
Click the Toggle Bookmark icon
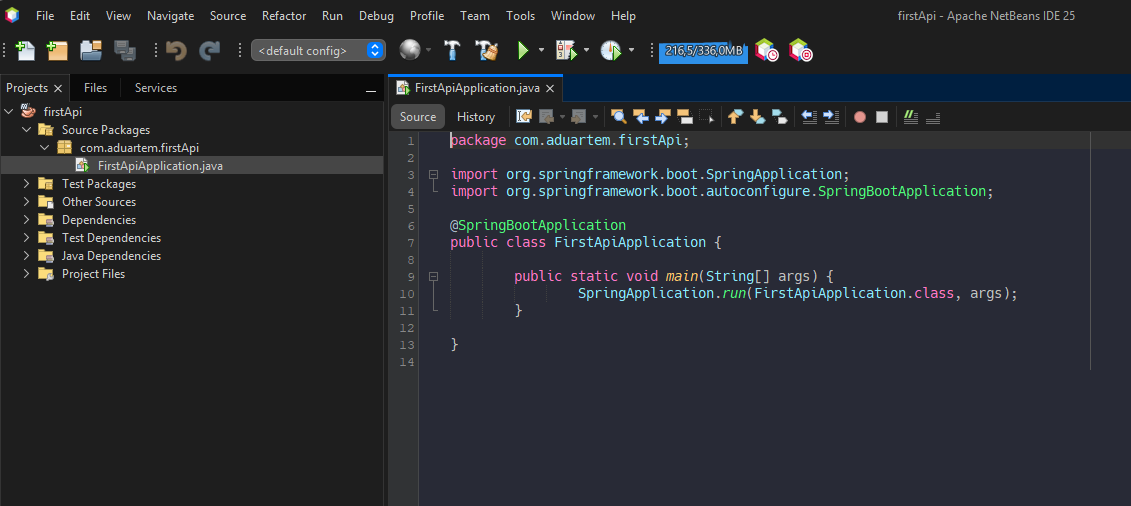click(x=780, y=117)
